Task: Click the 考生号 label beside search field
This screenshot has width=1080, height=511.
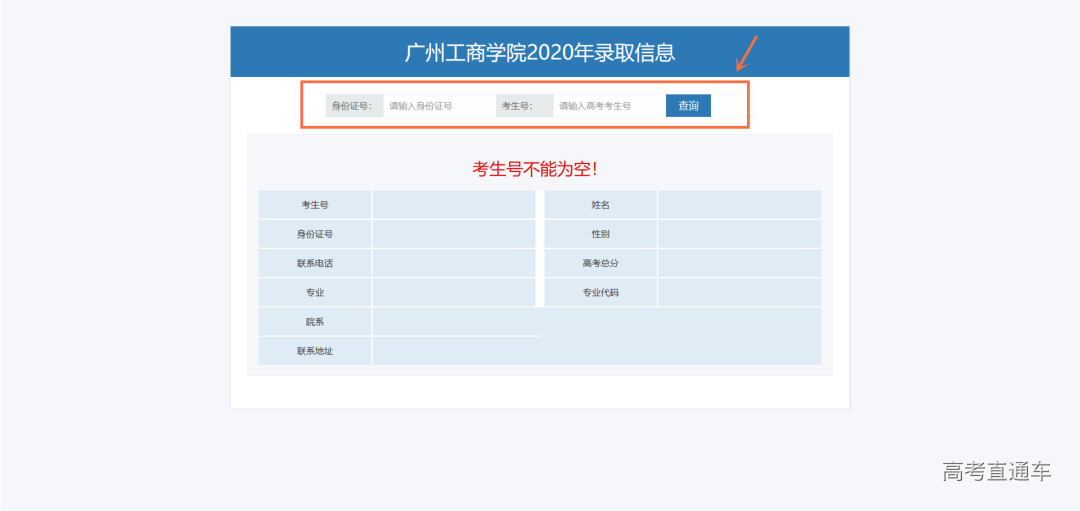Action: (524, 106)
